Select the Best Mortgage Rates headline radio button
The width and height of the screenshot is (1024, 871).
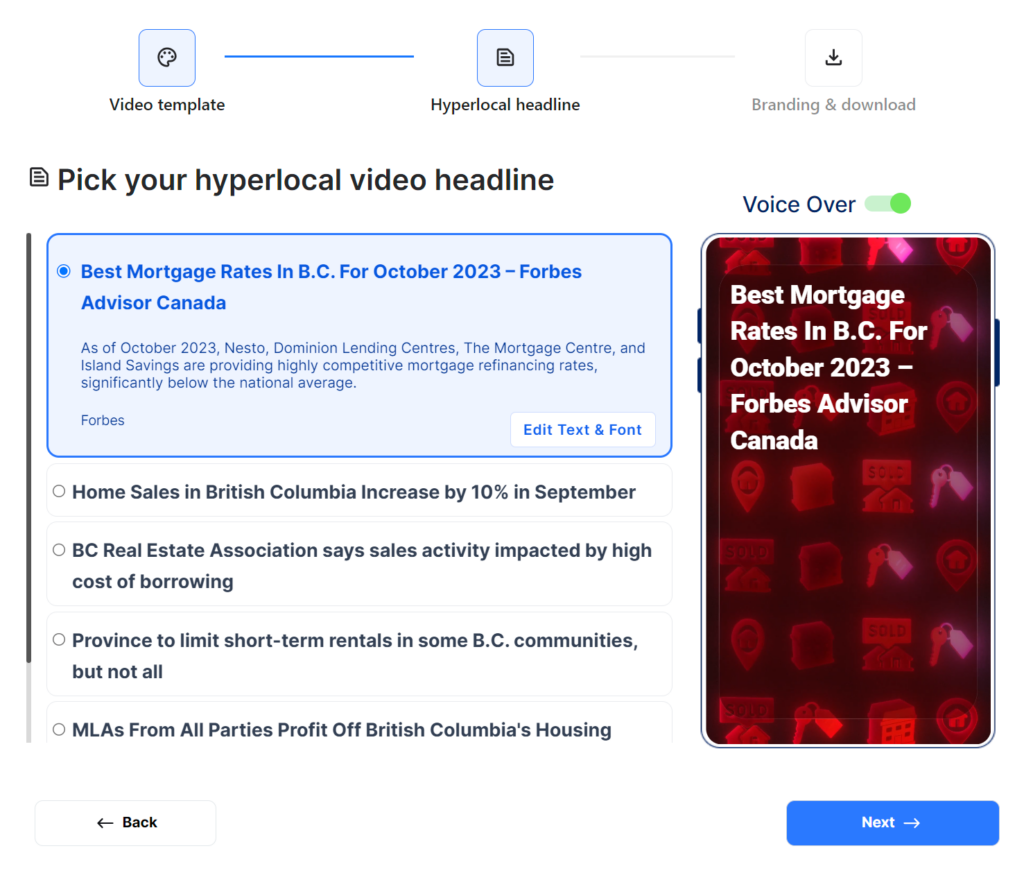(x=64, y=271)
